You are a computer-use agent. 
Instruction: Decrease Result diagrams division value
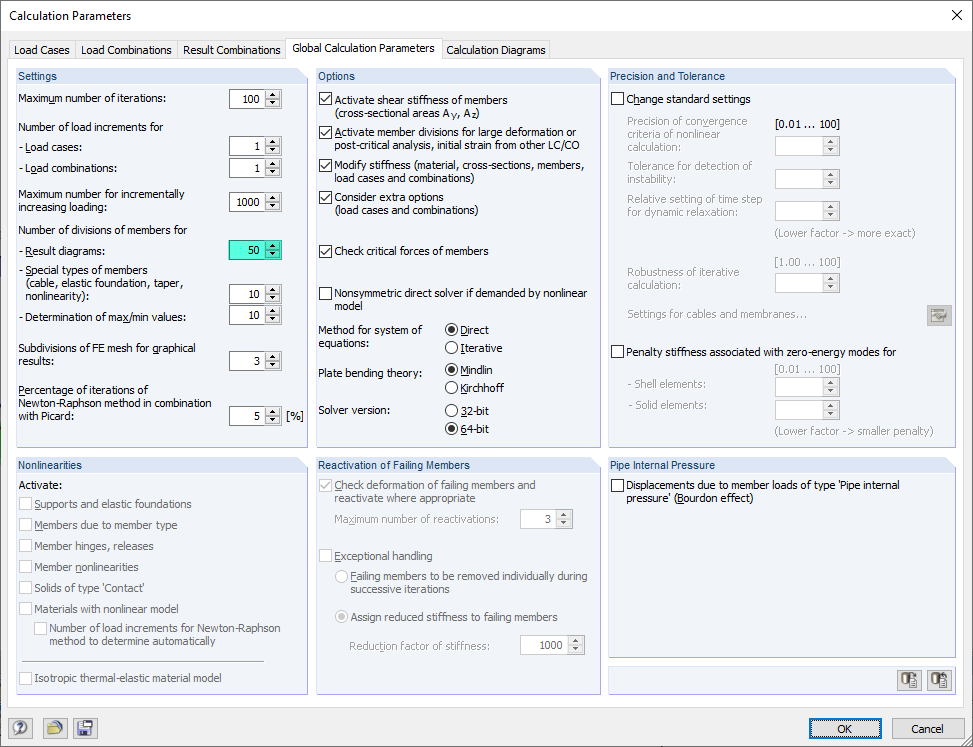(273, 255)
